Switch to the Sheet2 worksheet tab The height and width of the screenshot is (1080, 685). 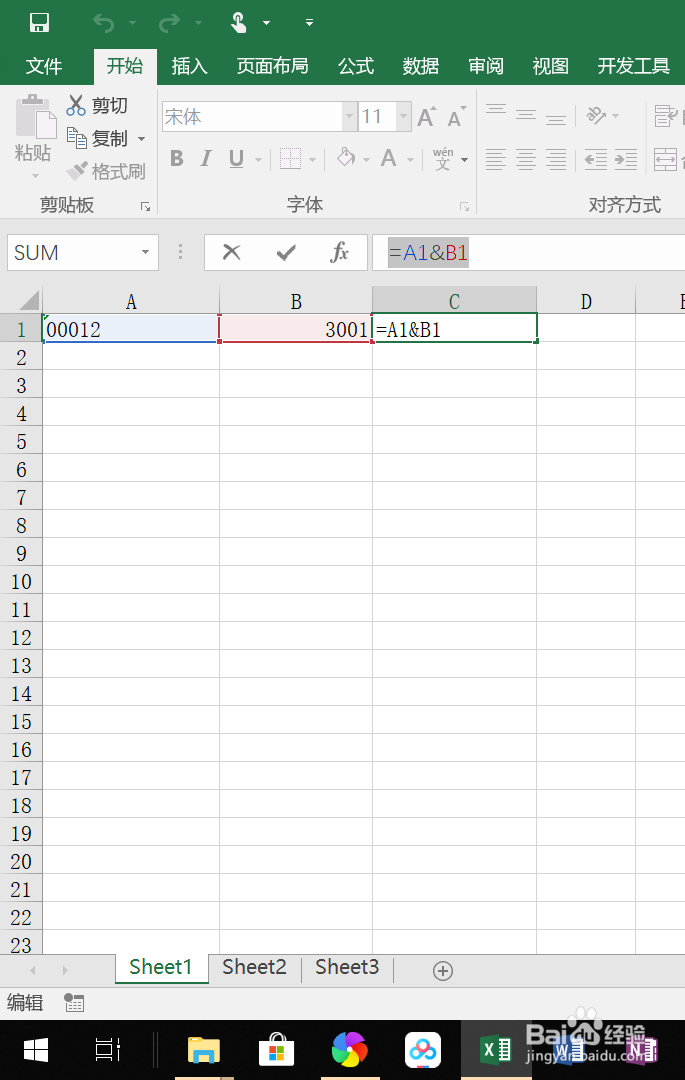[x=254, y=967]
